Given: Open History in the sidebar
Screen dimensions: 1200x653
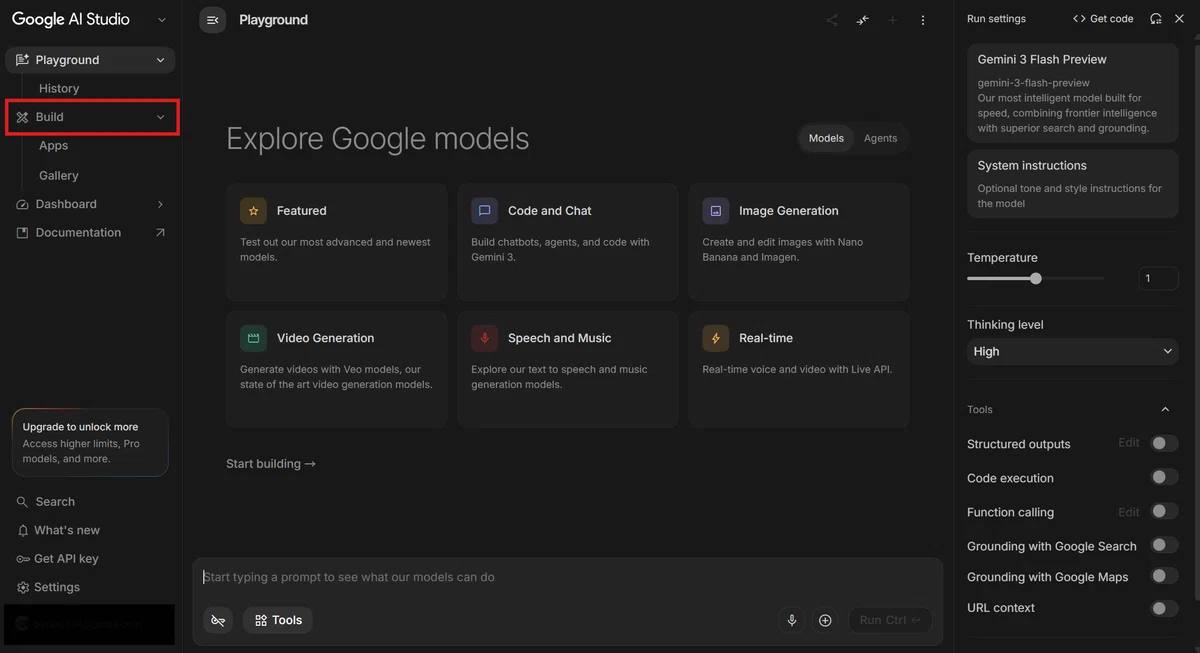Looking at the screenshot, I should pos(59,89).
